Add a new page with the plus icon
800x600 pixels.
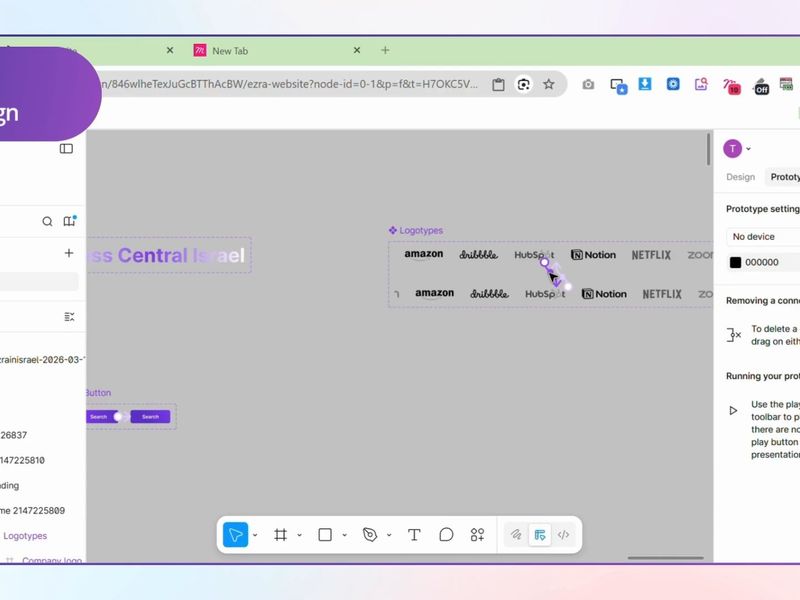[69, 253]
